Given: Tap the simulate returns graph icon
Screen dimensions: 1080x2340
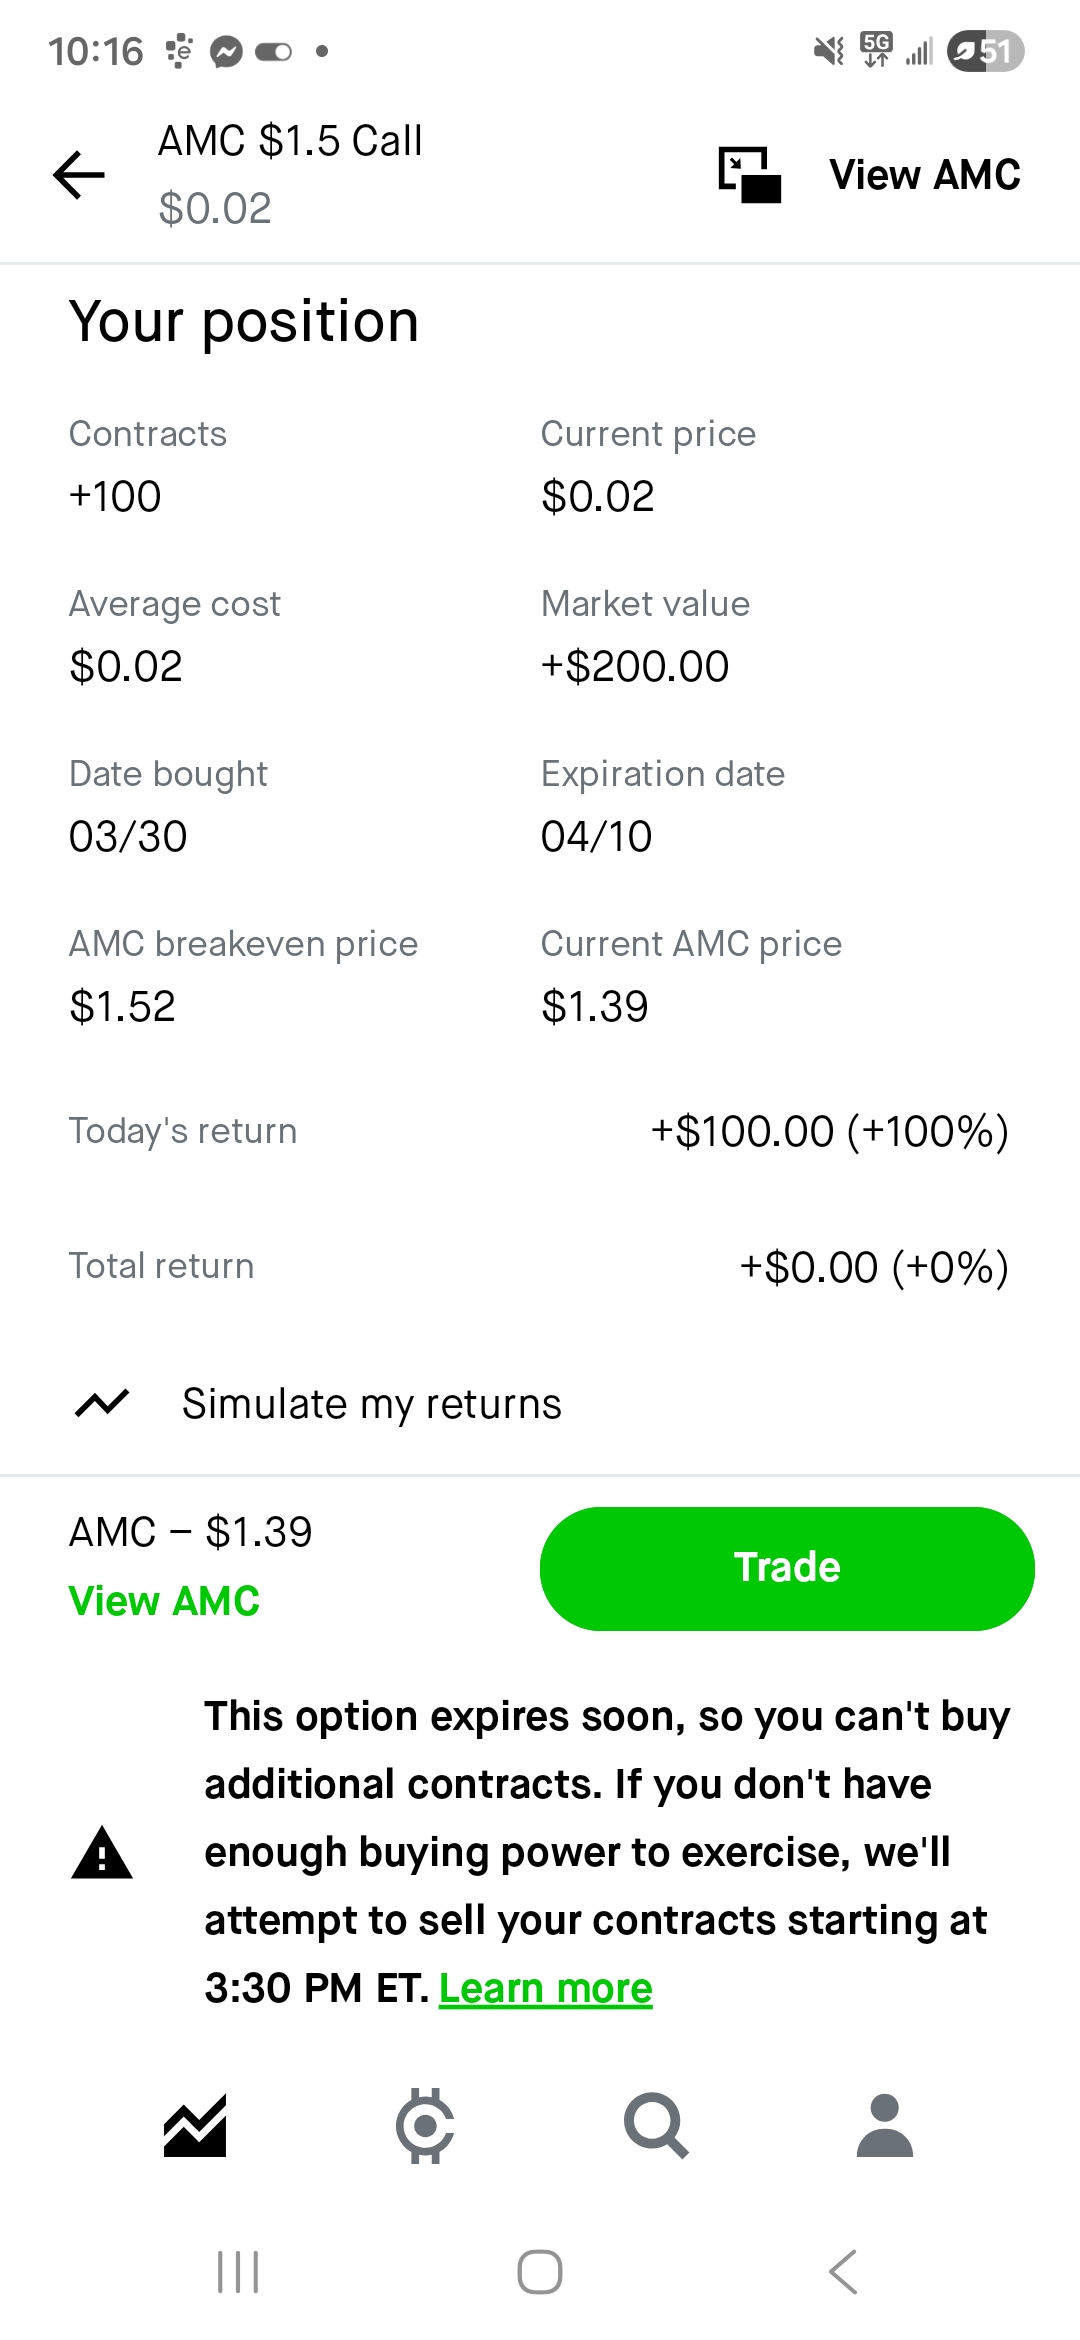Looking at the screenshot, I should point(102,1404).
